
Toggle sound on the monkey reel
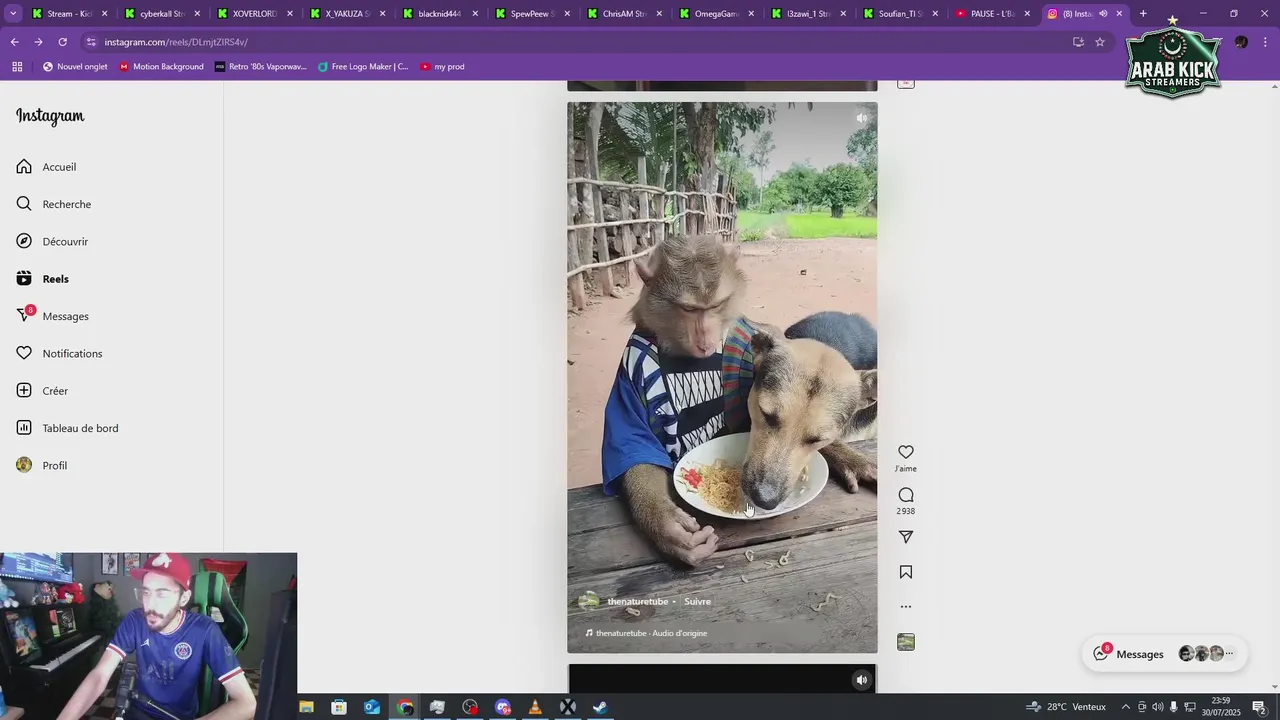click(x=861, y=118)
